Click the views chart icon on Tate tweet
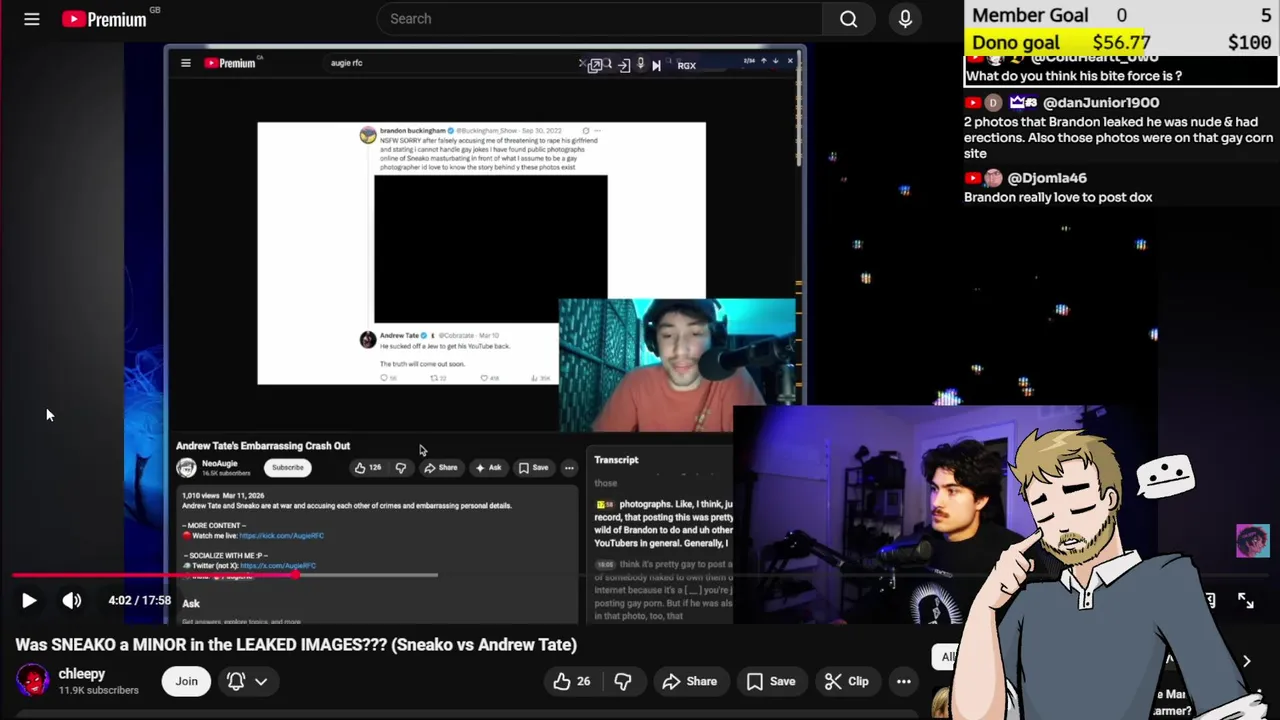Screen dimensions: 1280x720 tap(533, 378)
